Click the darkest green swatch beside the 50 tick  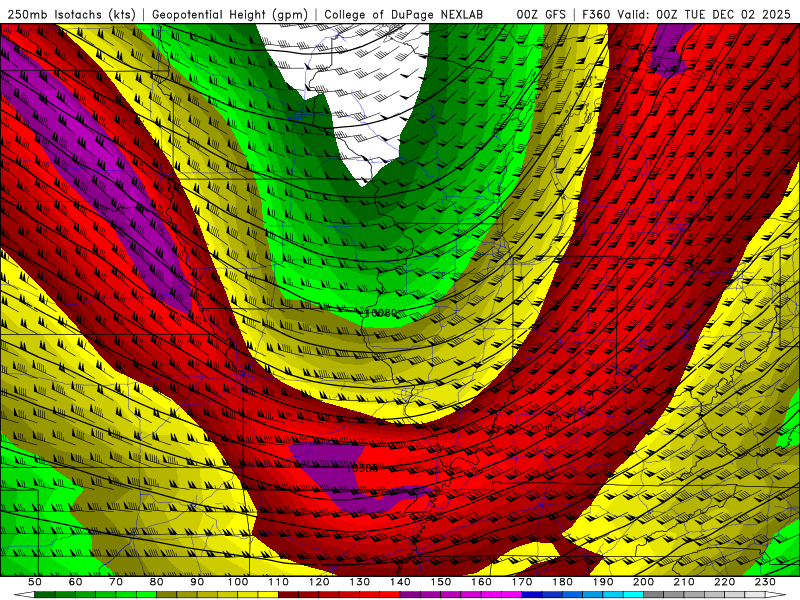pyautogui.click(x=44, y=594)
